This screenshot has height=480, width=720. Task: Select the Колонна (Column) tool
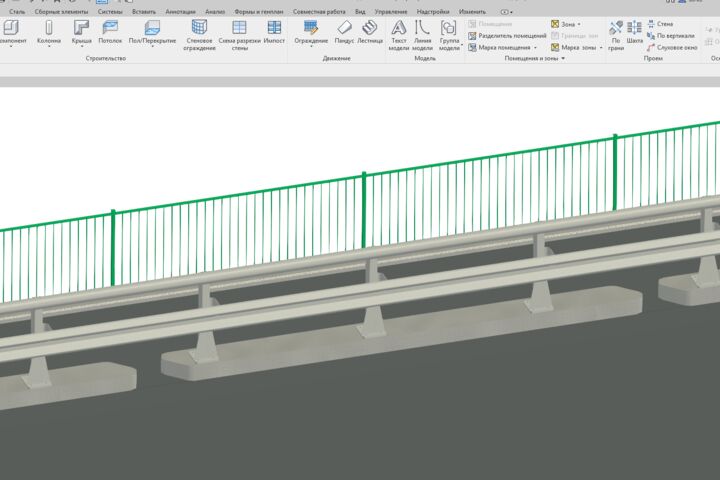coord(49,32)
